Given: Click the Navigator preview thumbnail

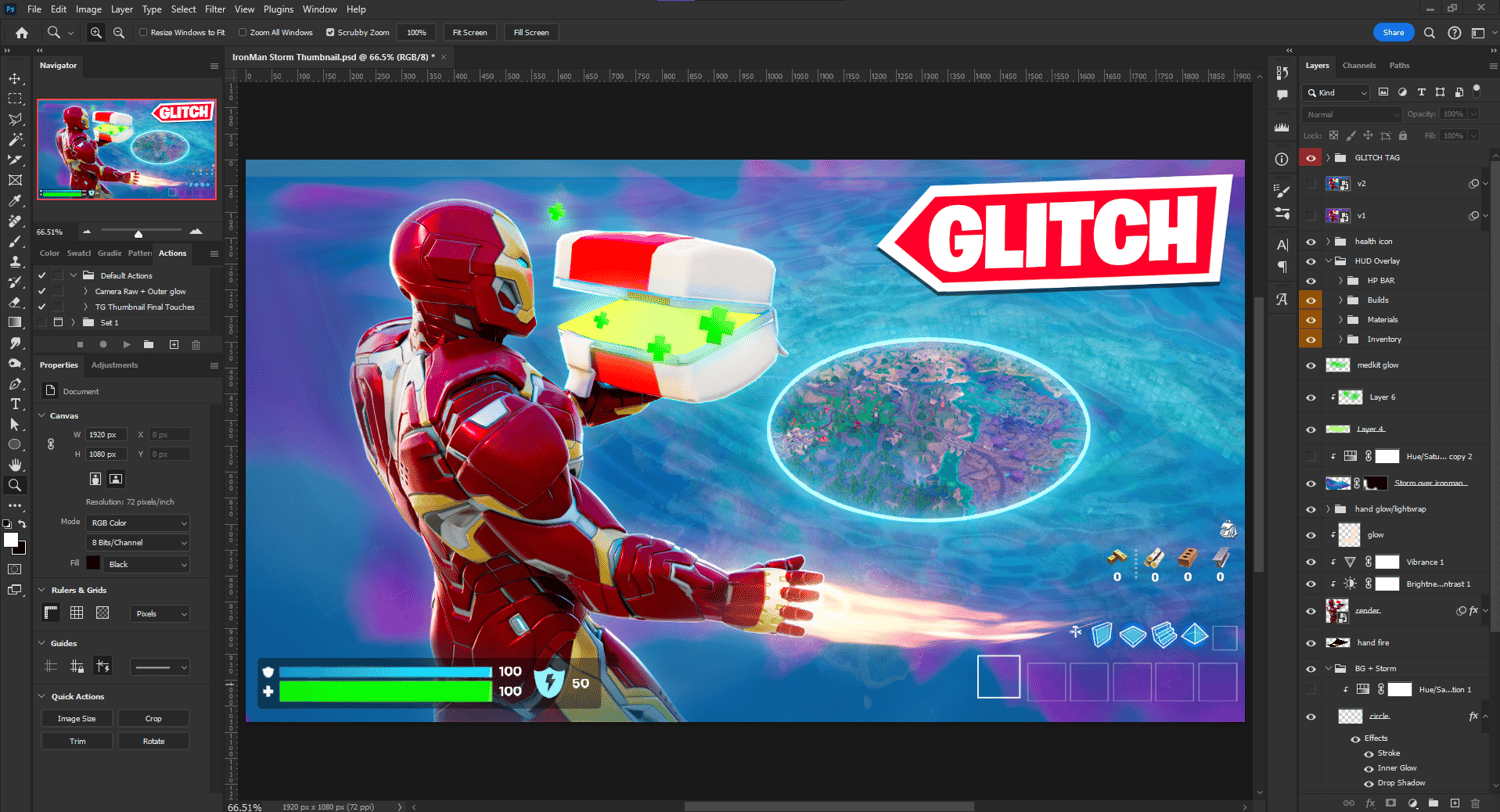Looking at the screenshot, I should point(128,149).
